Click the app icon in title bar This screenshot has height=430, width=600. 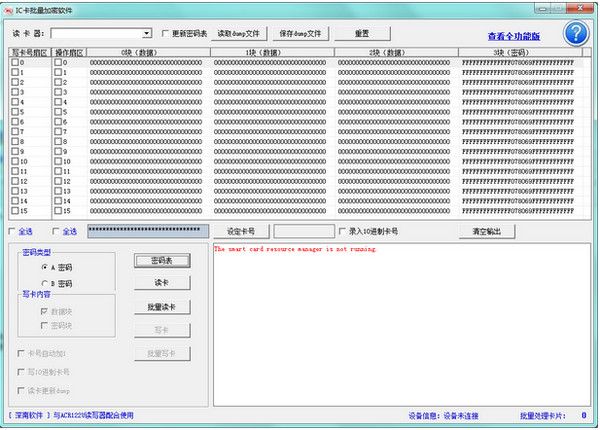[x=8, y=8]
